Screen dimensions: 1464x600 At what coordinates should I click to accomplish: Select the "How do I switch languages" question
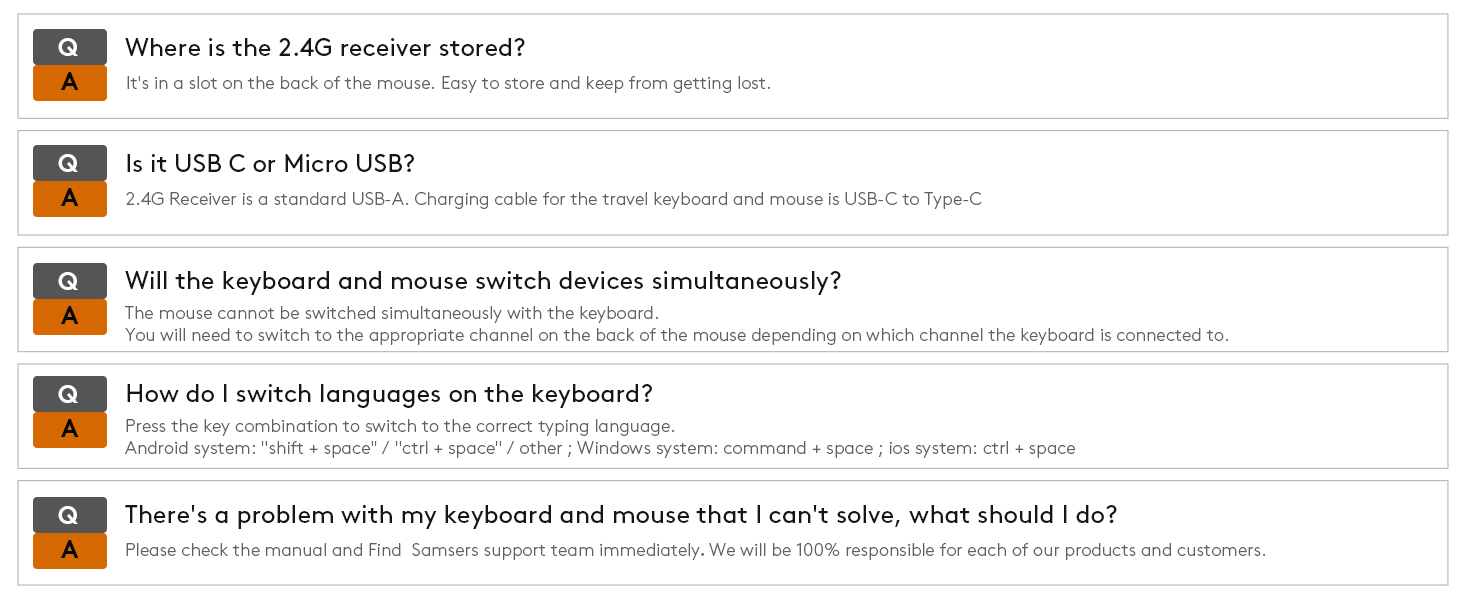pyautogui.click(x=389, y=394)
